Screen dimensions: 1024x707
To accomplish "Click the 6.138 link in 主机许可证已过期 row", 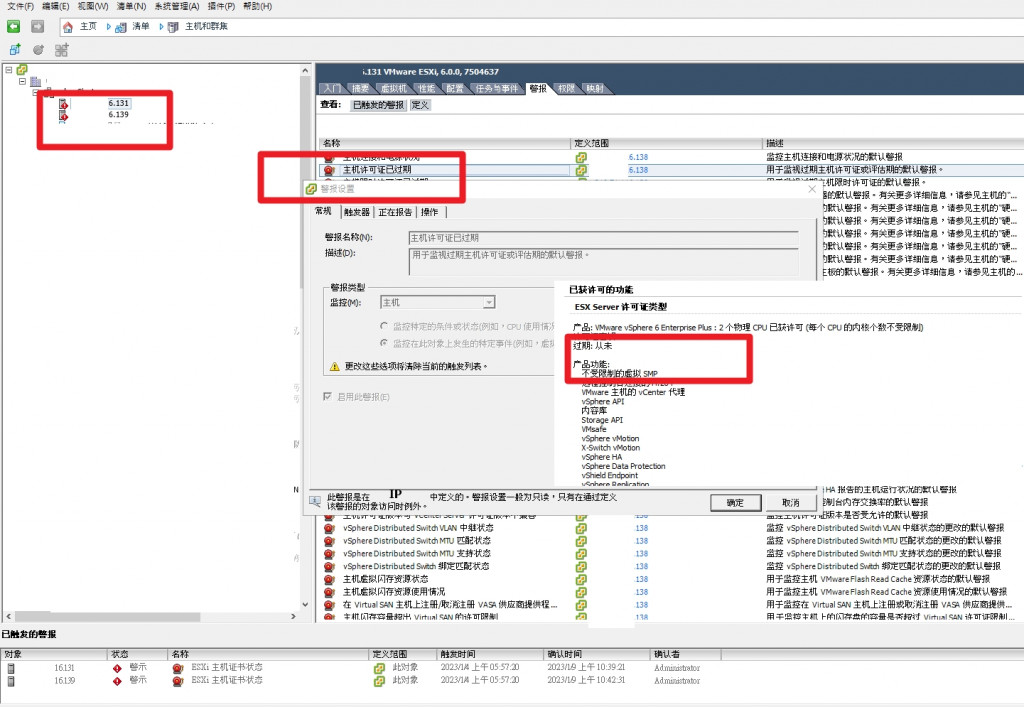I will (x=638, y=170).
